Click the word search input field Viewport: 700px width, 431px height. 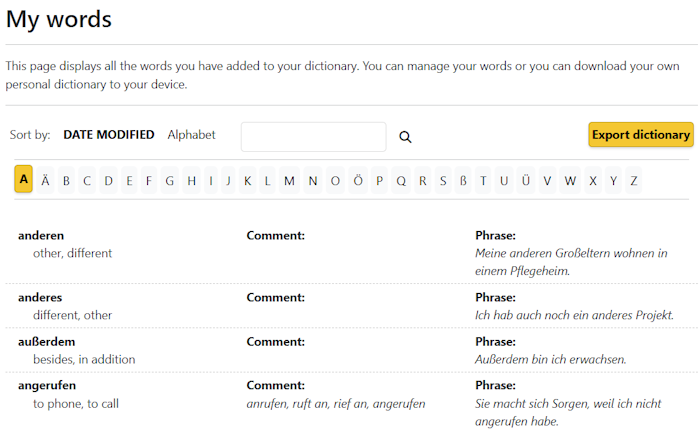click(313, 137)
